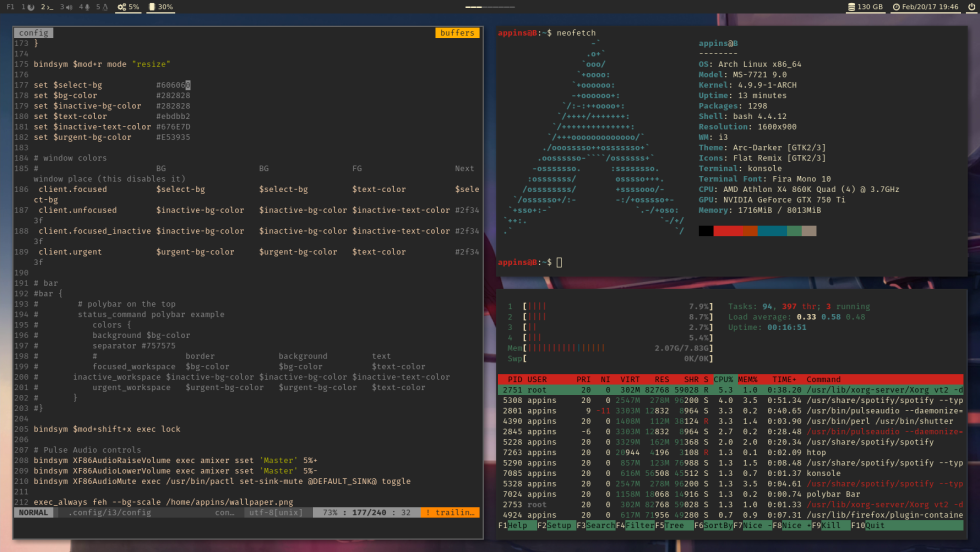
Task: Click the disk icon beside 130 GB
Action: point(851,7)
